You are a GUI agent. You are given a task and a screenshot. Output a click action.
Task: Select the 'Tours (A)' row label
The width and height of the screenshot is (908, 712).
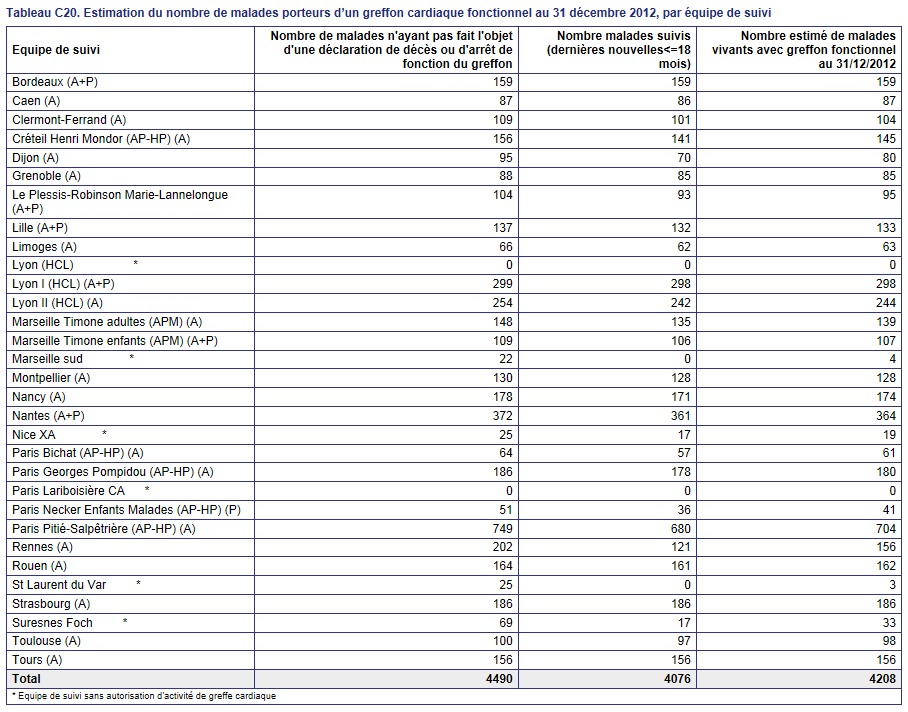(x=37, y=660)
